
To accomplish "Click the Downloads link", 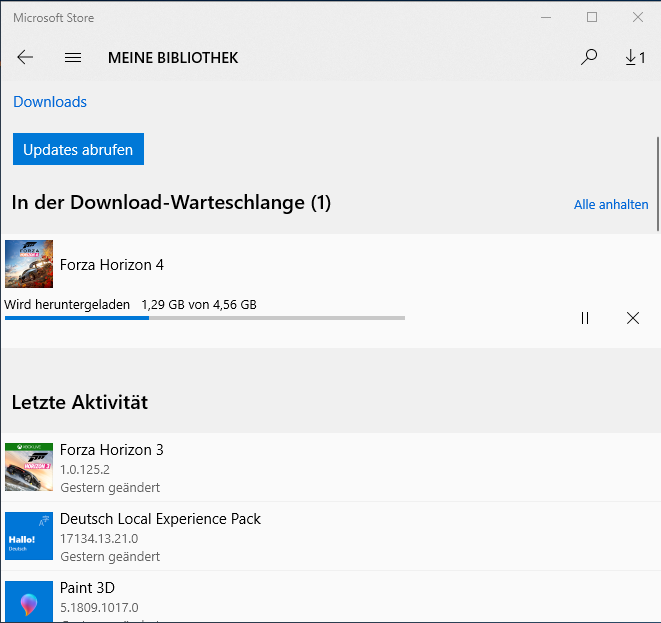I will [50, 102].
